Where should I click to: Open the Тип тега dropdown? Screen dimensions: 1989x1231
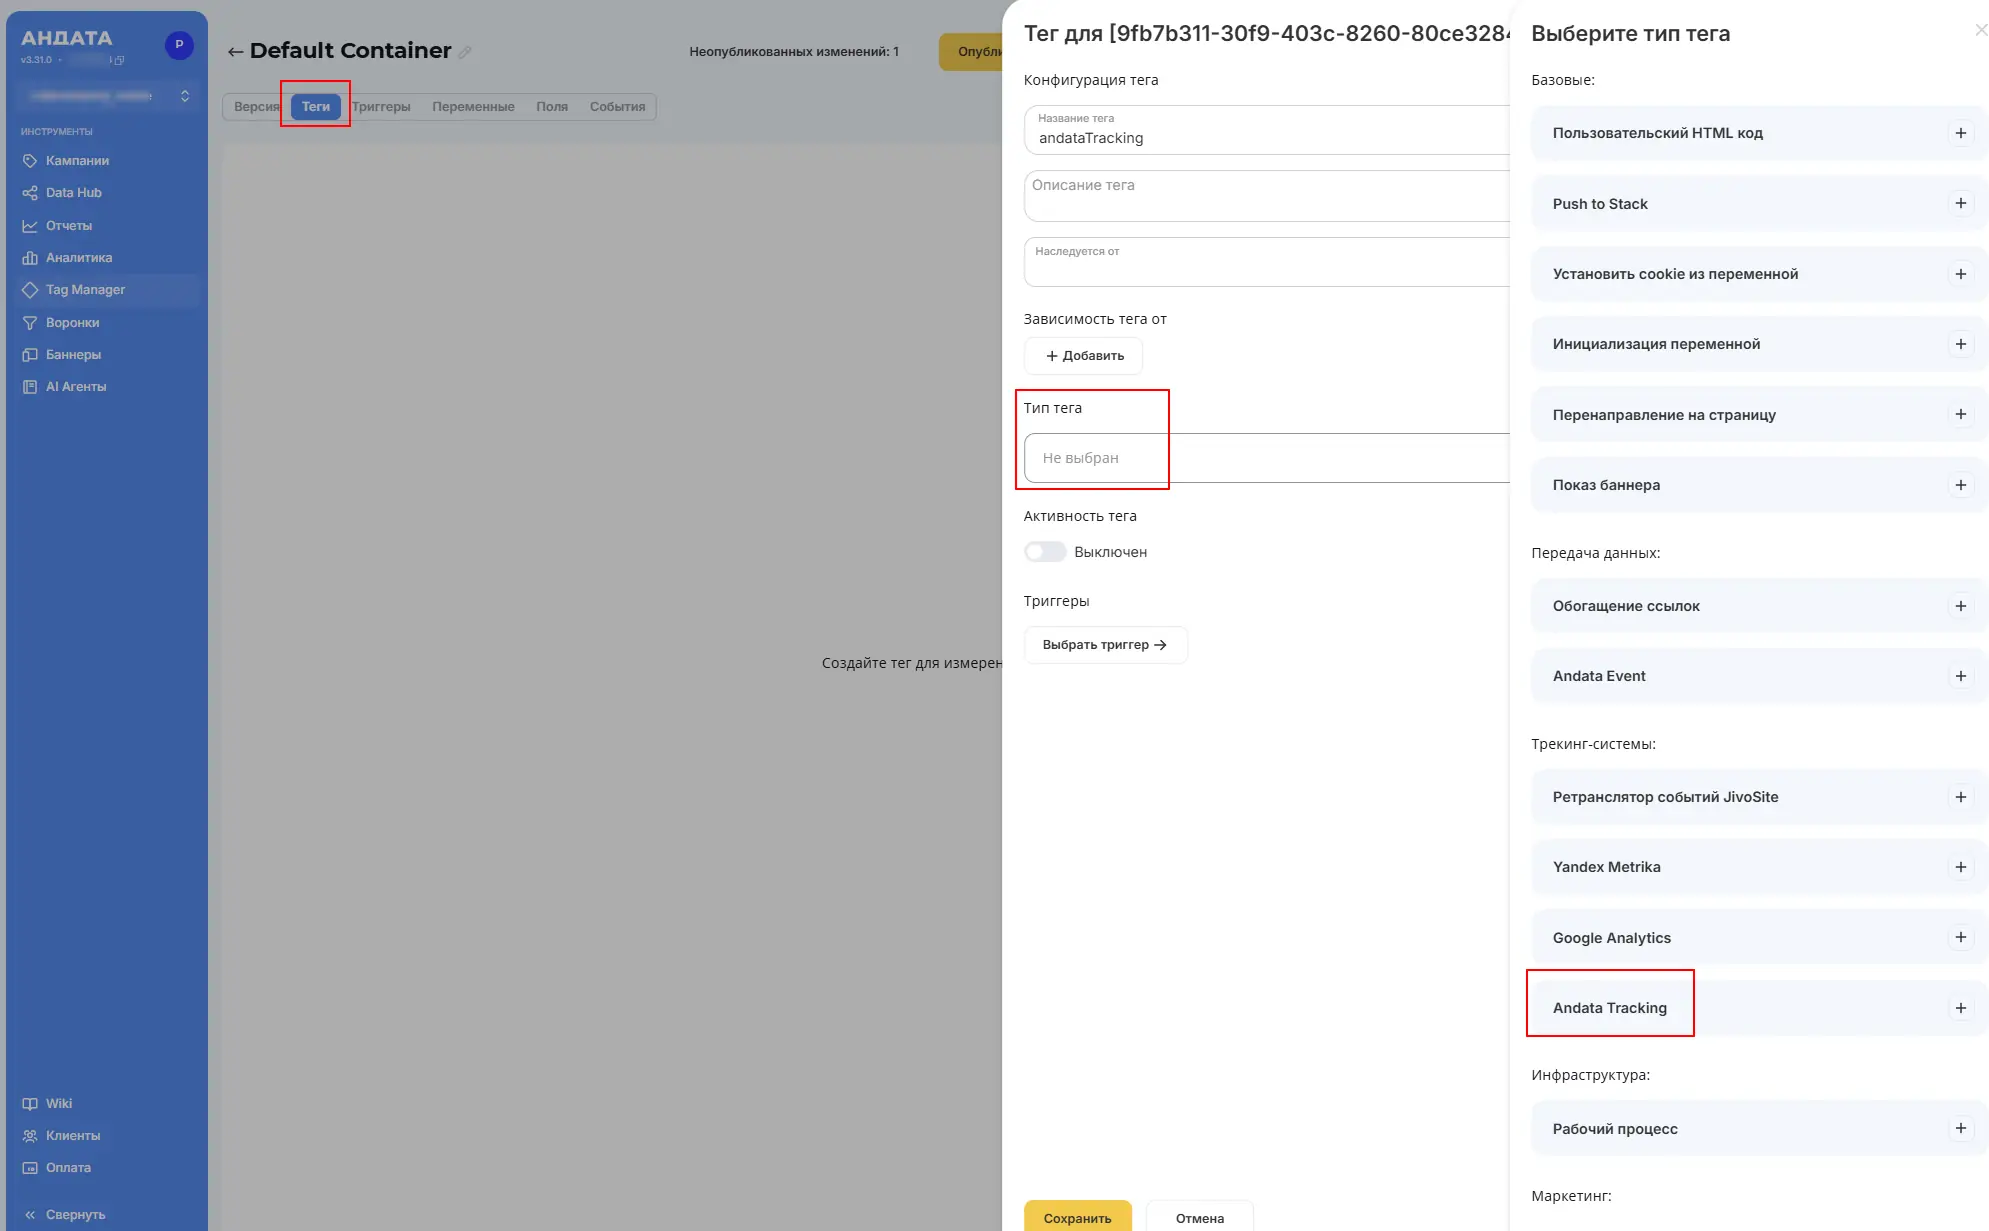1266,458
